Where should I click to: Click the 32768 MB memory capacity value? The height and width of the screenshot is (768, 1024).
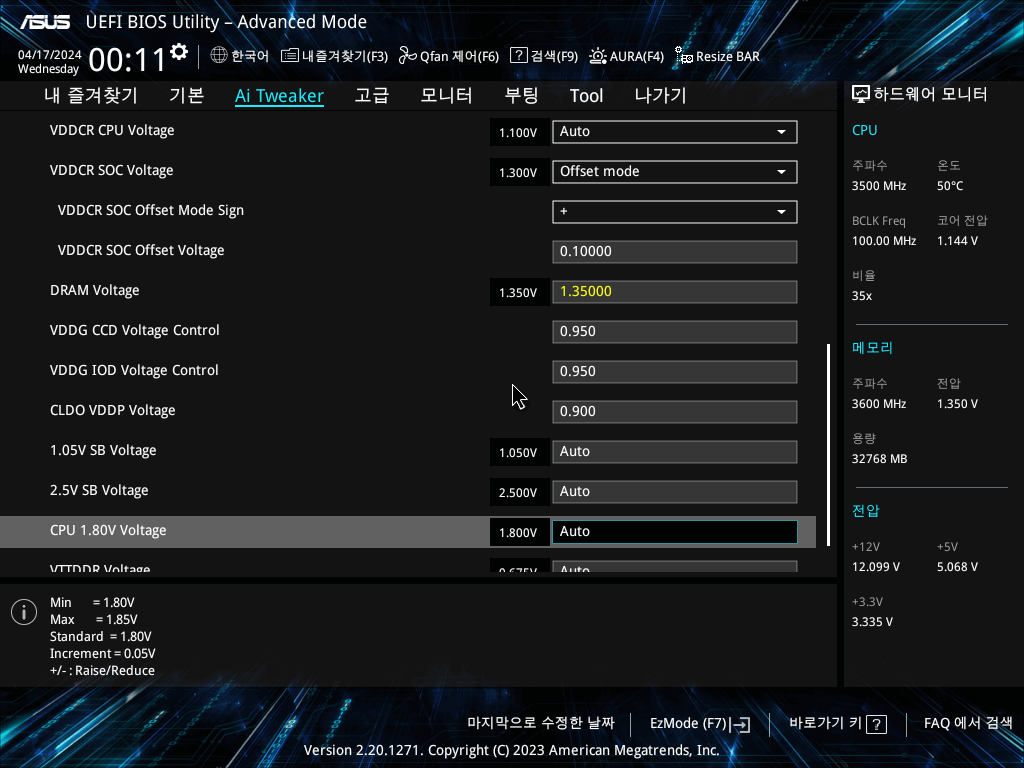[x=880, y=459]
